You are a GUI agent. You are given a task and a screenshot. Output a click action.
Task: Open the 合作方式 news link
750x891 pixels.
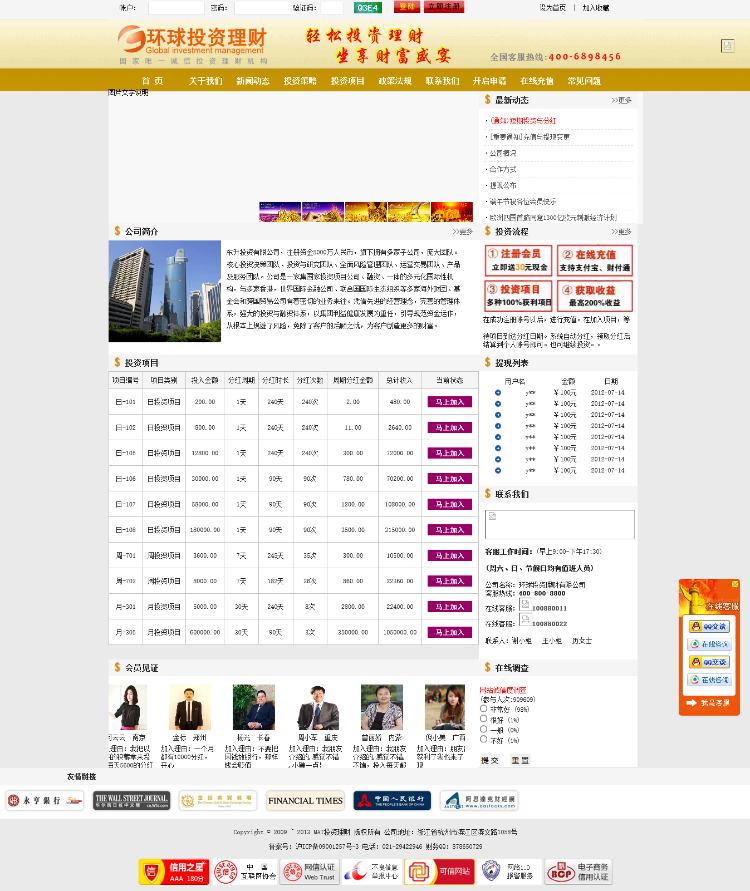[503, 169]
